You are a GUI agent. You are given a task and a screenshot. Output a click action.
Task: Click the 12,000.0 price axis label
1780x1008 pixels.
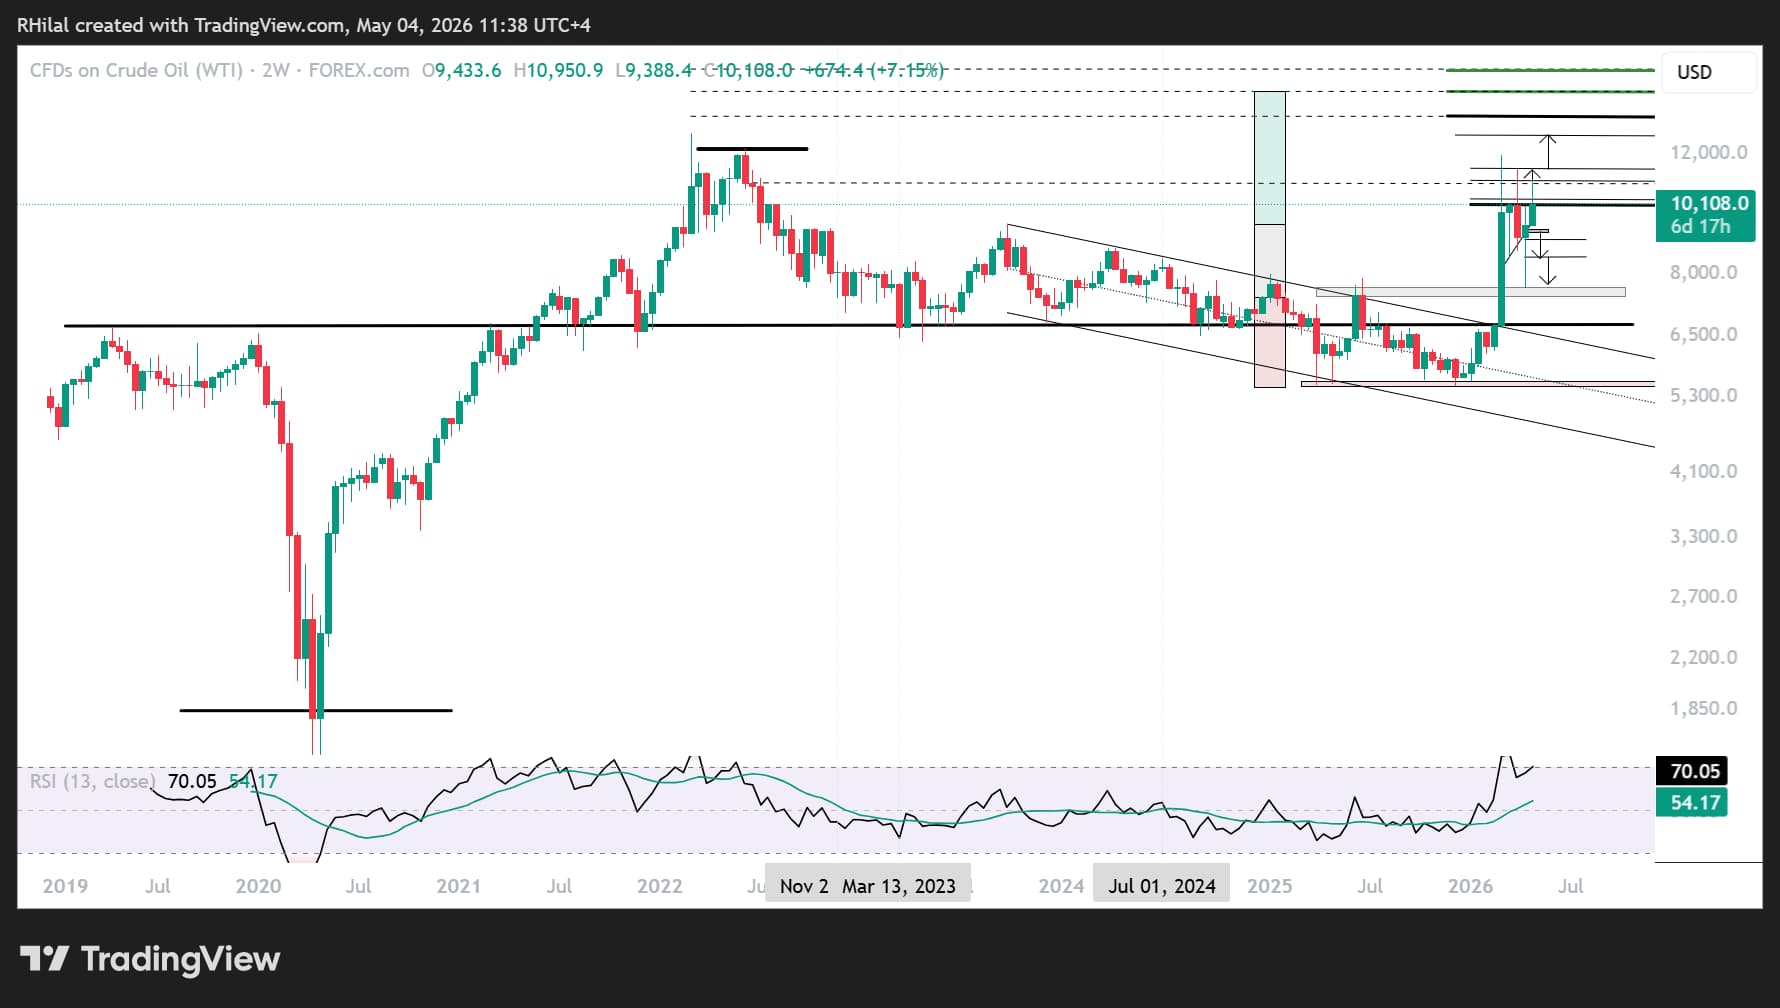coord(1708,152)
